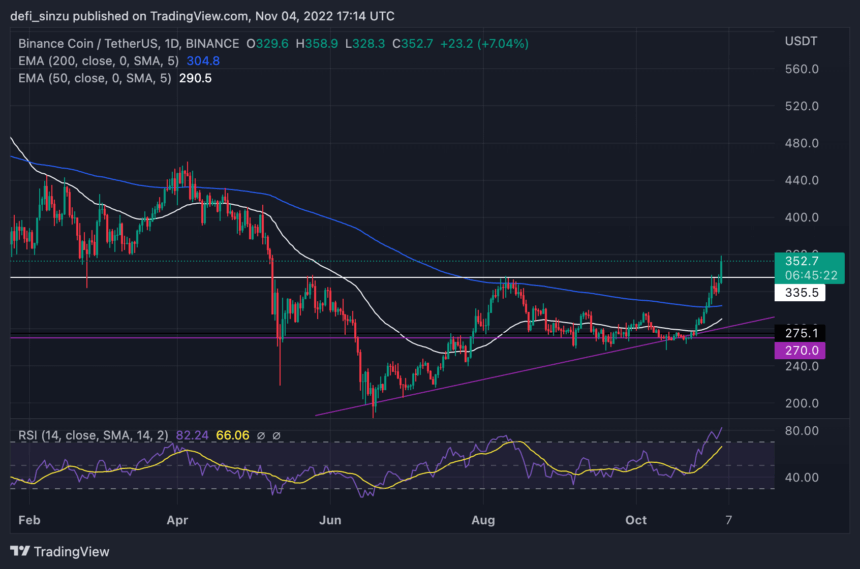Click the current price label 352.7

pos(802,261)
